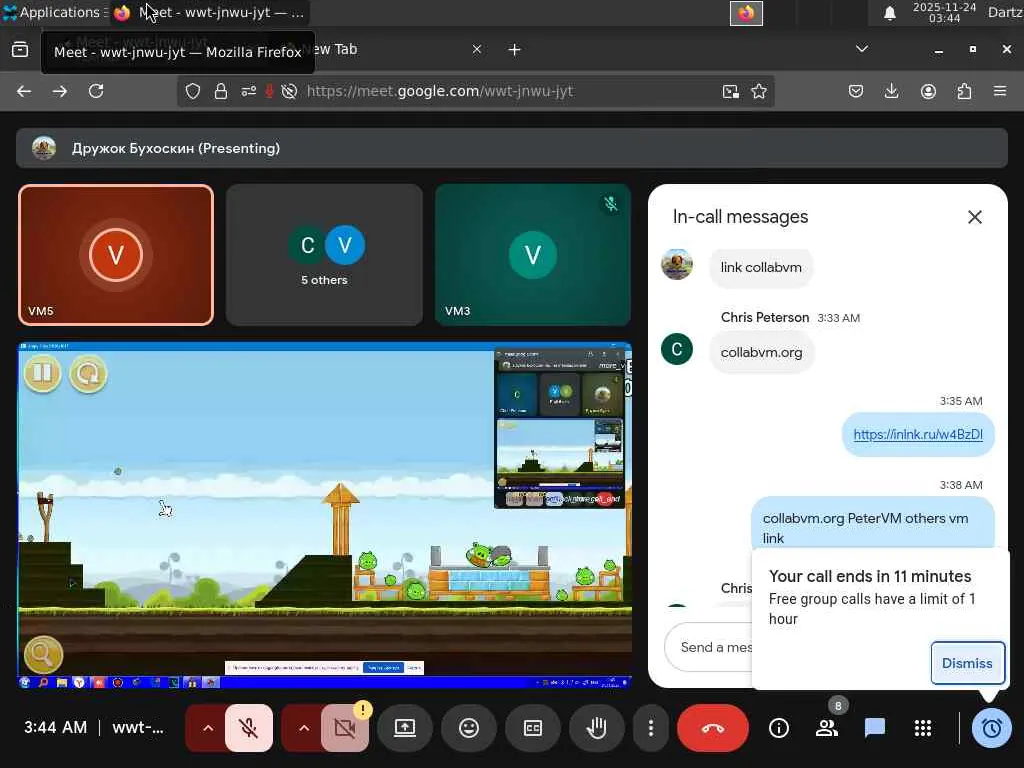Go forward in Firefox history
Image resolution: width=1024 pixels, height=768 pixels.
point(60,91)
